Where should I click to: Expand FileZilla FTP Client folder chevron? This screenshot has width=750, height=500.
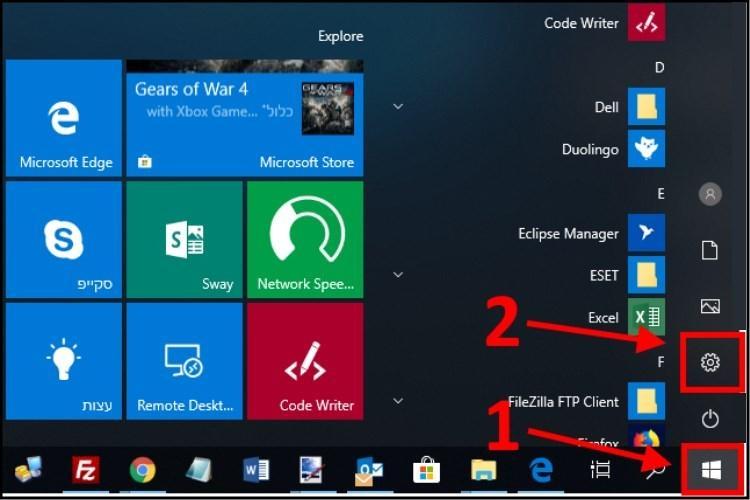pos(398,401)
